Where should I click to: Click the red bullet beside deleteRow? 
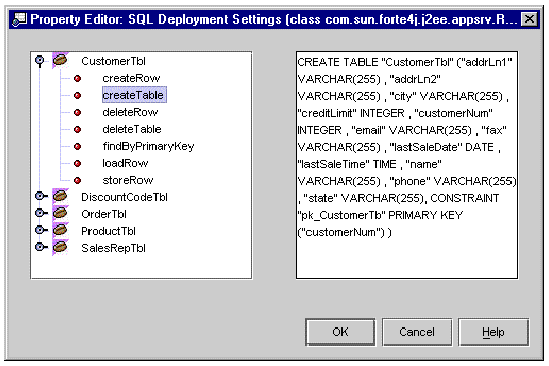click(x=77, y=112)
